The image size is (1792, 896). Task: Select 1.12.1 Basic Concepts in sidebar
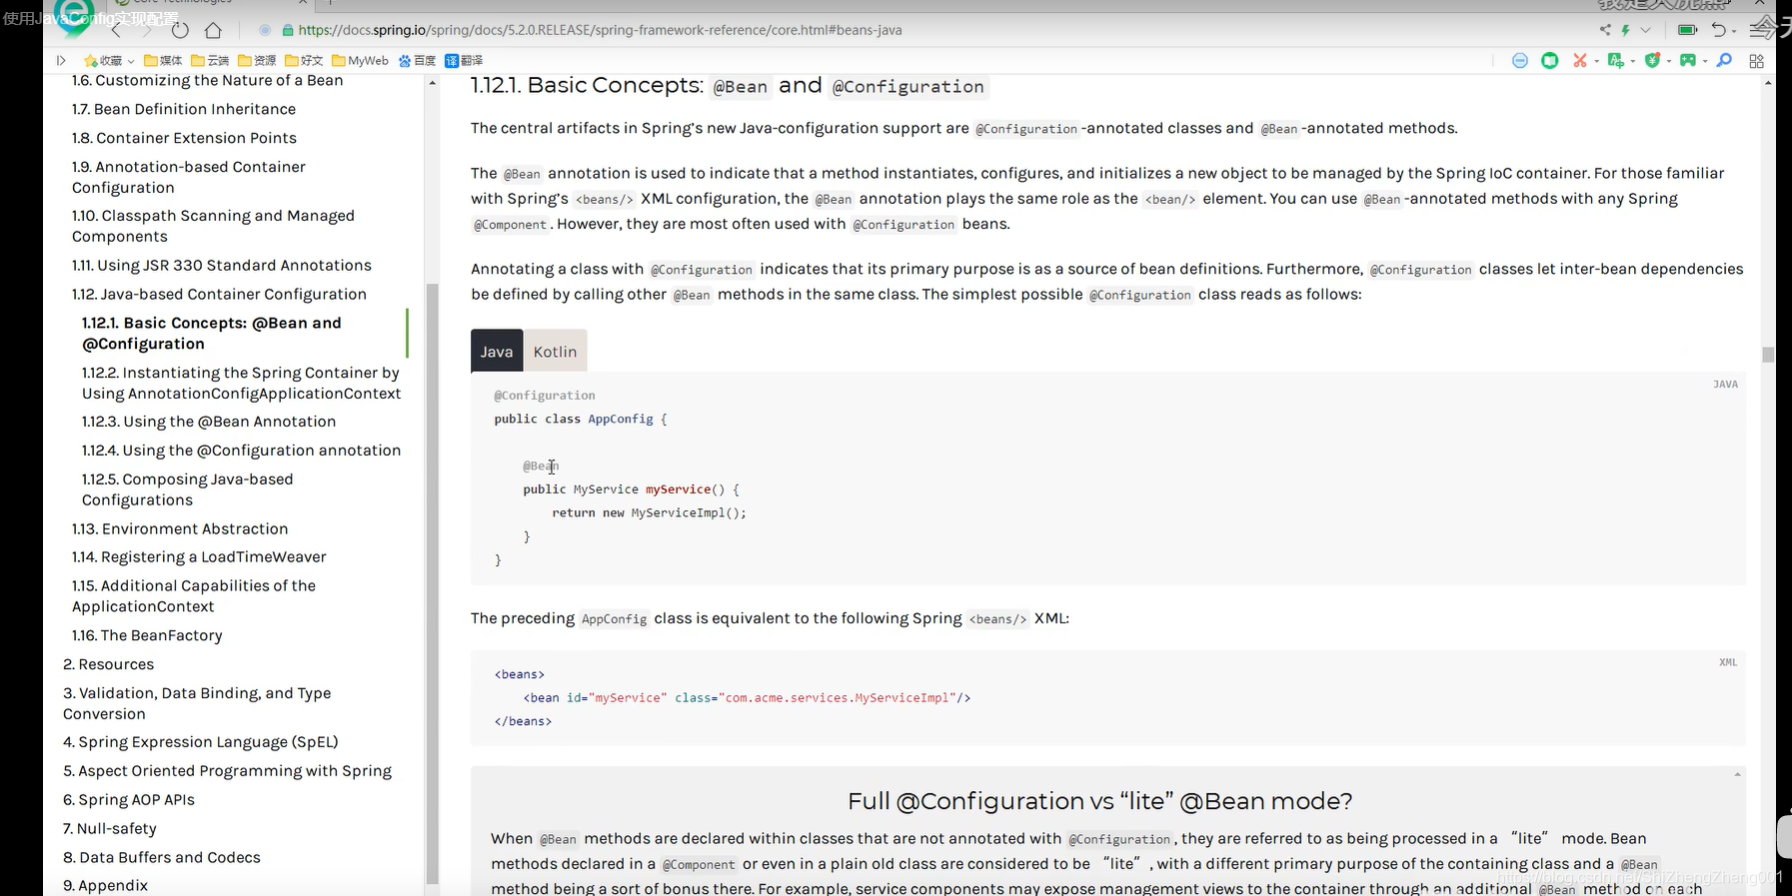(212, 333)
